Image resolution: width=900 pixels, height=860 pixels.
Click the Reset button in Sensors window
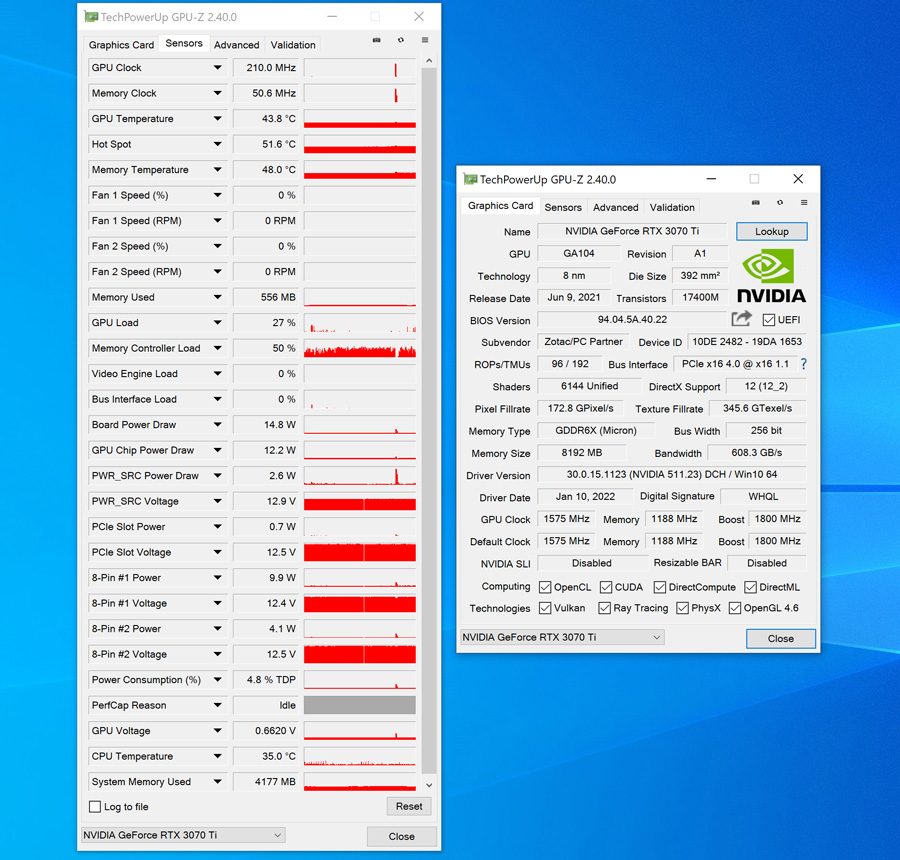pyautogui.click(x=409, y=806)
